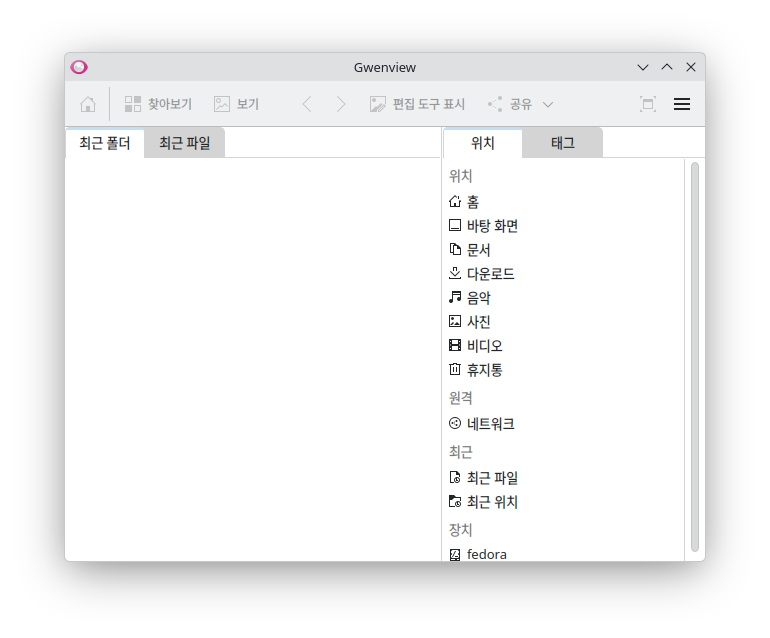Image resolution: width=770 pixels, height=638 pixels.
Task: Select the fedora device
Action: point(564,555)
